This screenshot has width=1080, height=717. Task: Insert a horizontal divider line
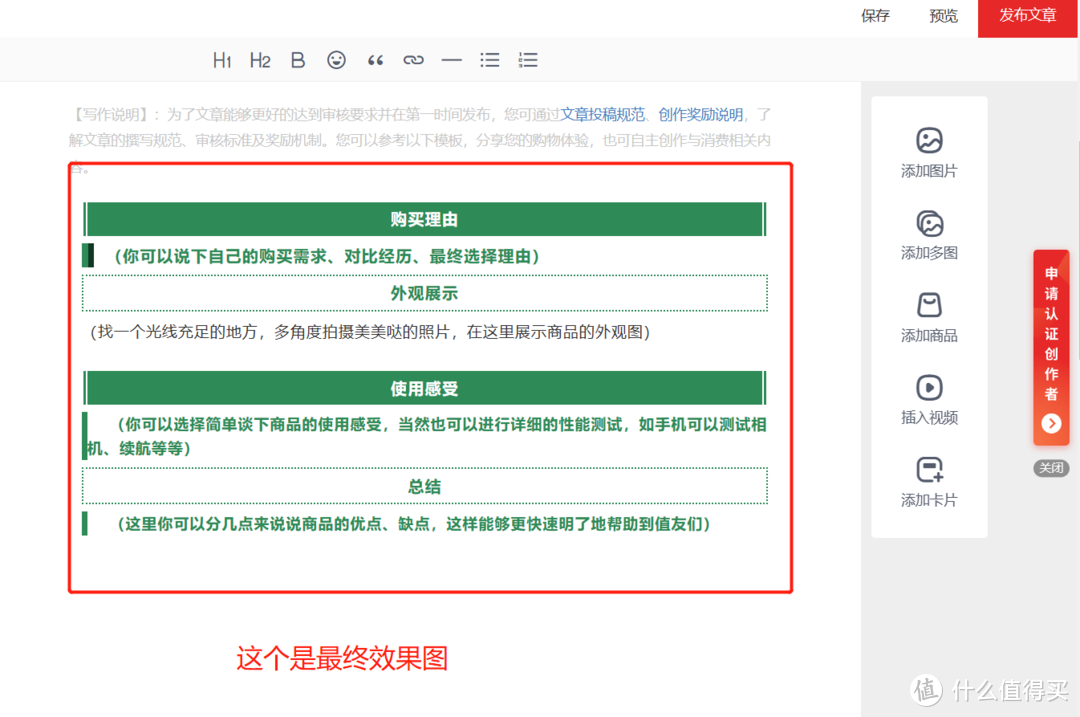[451, 61]
